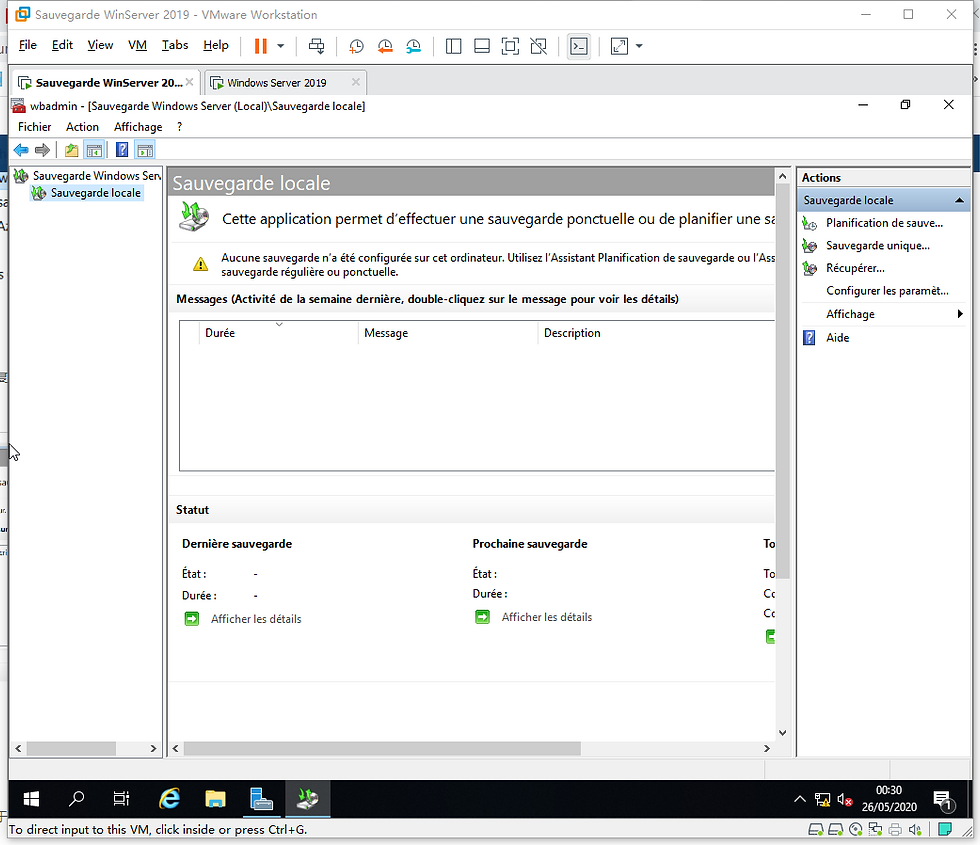Click Récupérer action
The width and height of the screenshot is (980, 845).
click(855, 268)
